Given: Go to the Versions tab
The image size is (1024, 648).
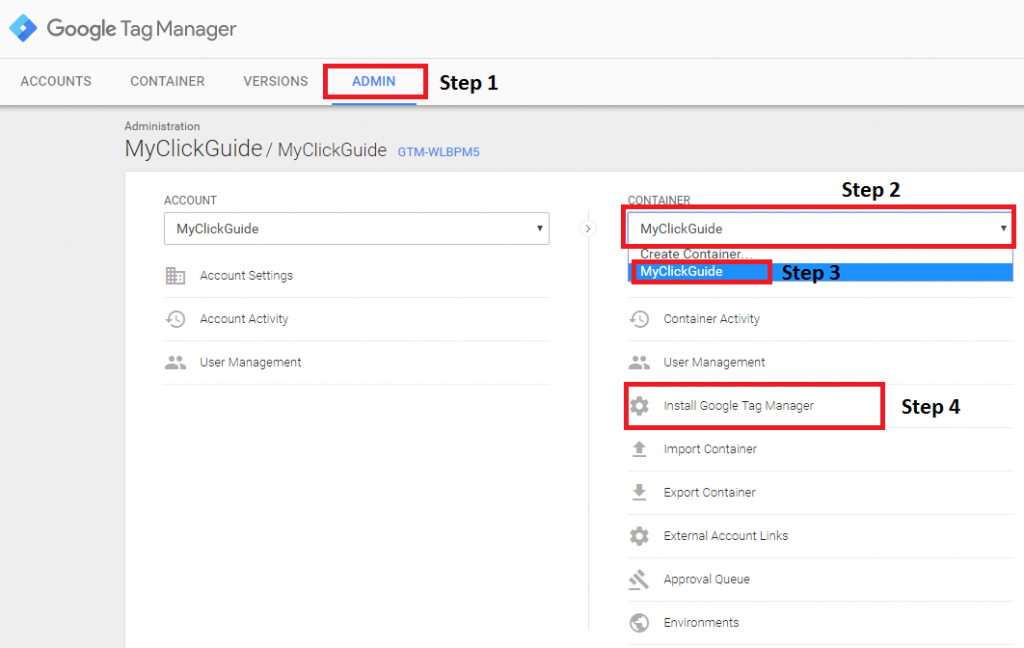Looking at the screenshot, I should 276,81.
